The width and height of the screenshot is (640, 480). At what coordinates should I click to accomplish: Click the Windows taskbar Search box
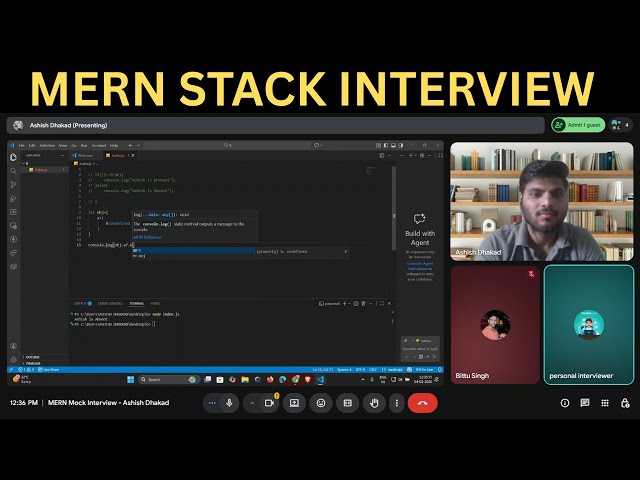168,380
